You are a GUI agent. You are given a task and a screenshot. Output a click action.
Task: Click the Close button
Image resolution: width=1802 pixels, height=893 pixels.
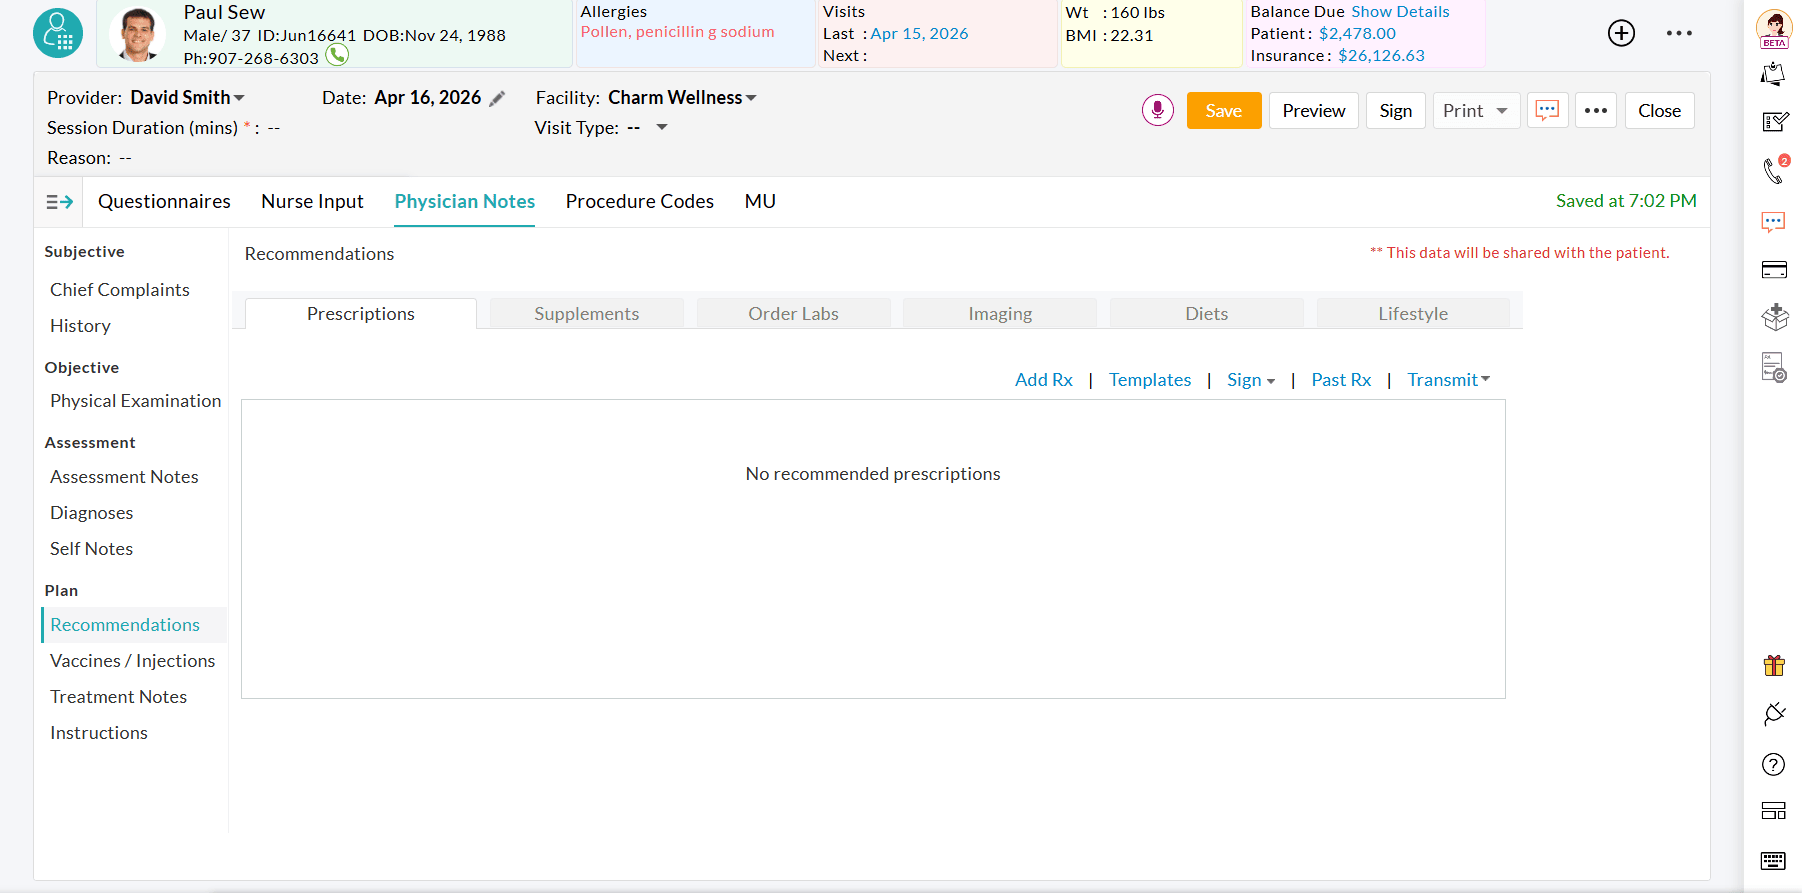point(1660,110)
